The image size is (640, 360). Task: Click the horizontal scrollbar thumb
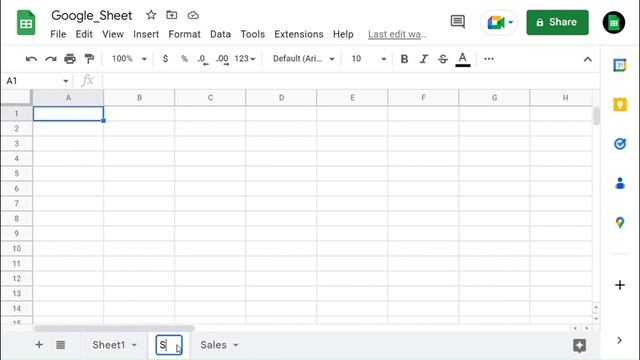click(114, 328)
